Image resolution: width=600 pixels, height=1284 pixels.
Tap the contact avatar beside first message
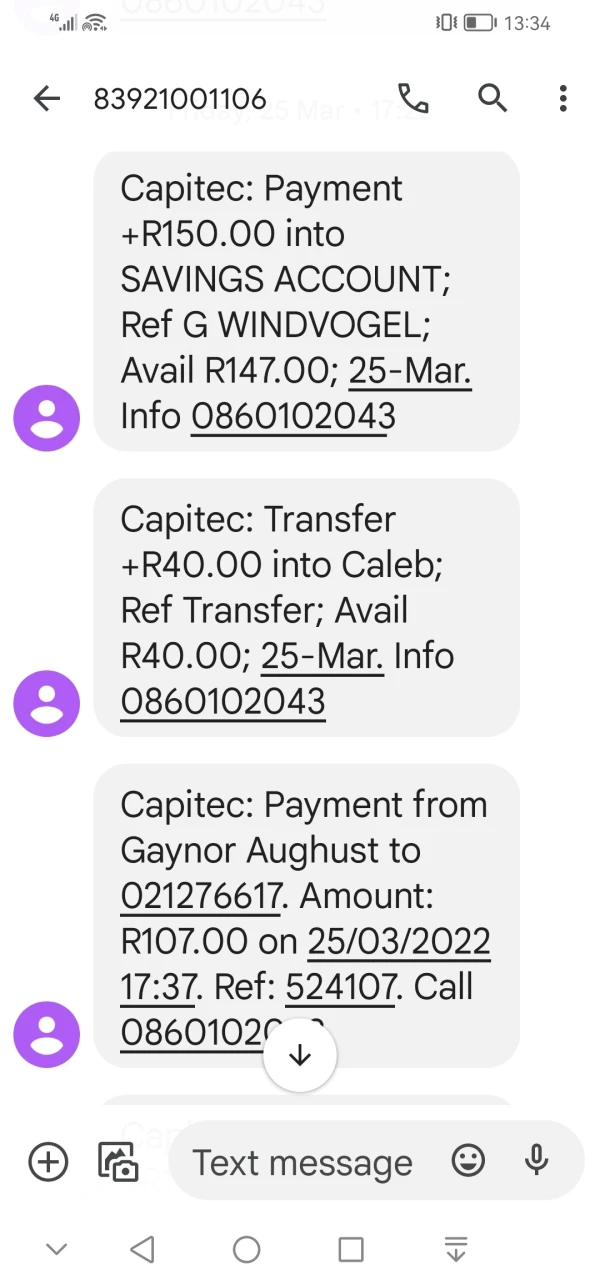coord(46,418)
